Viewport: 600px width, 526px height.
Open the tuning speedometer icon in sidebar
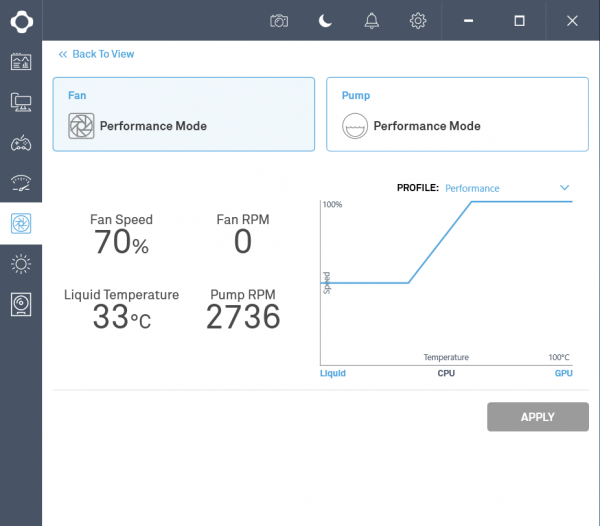point(21,183)
